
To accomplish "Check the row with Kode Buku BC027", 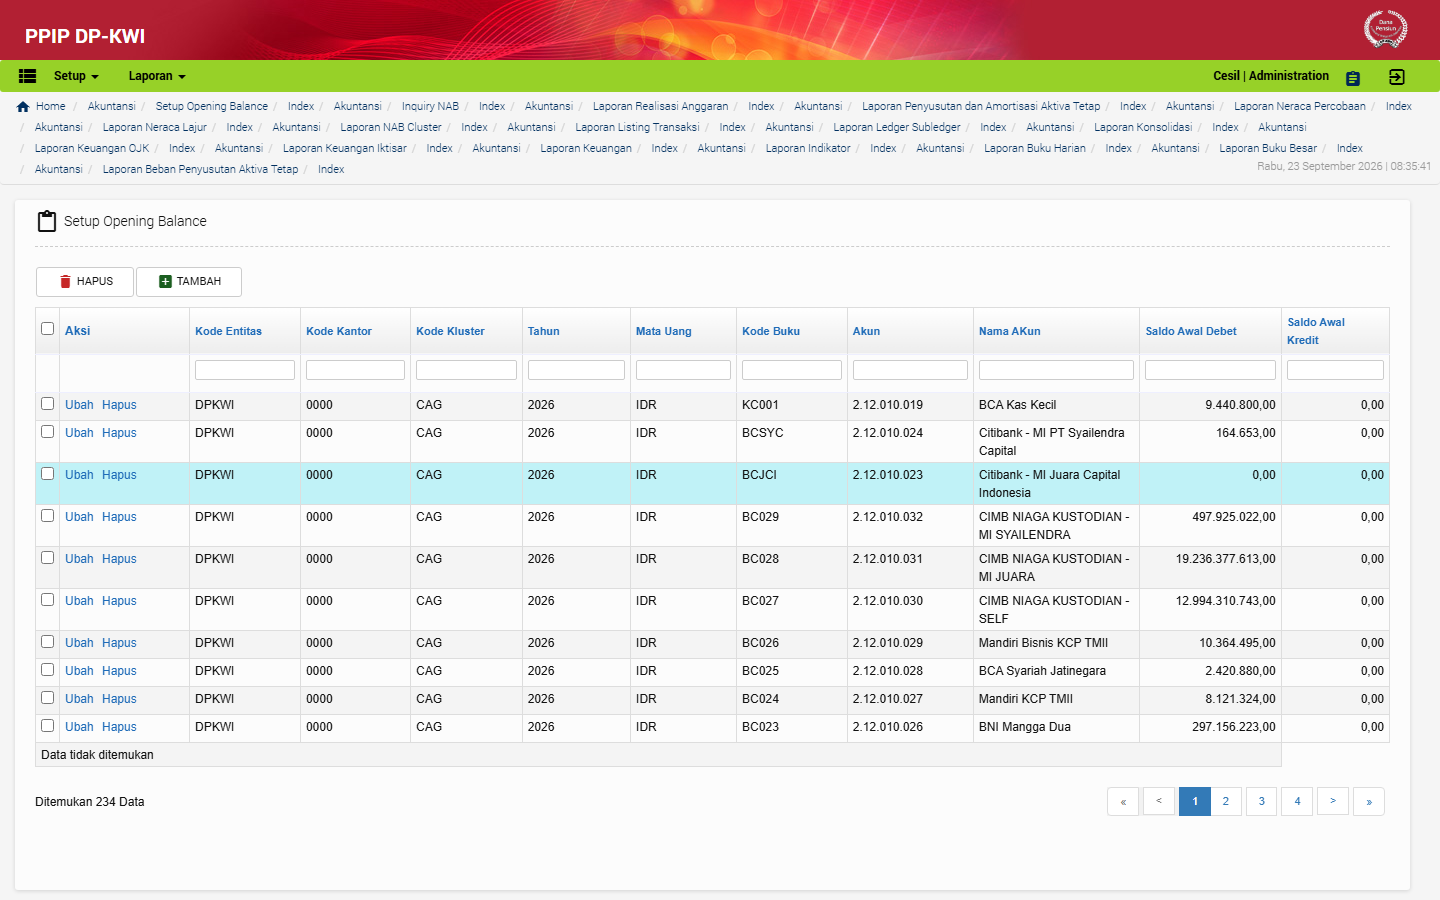I will coord(47,600).
